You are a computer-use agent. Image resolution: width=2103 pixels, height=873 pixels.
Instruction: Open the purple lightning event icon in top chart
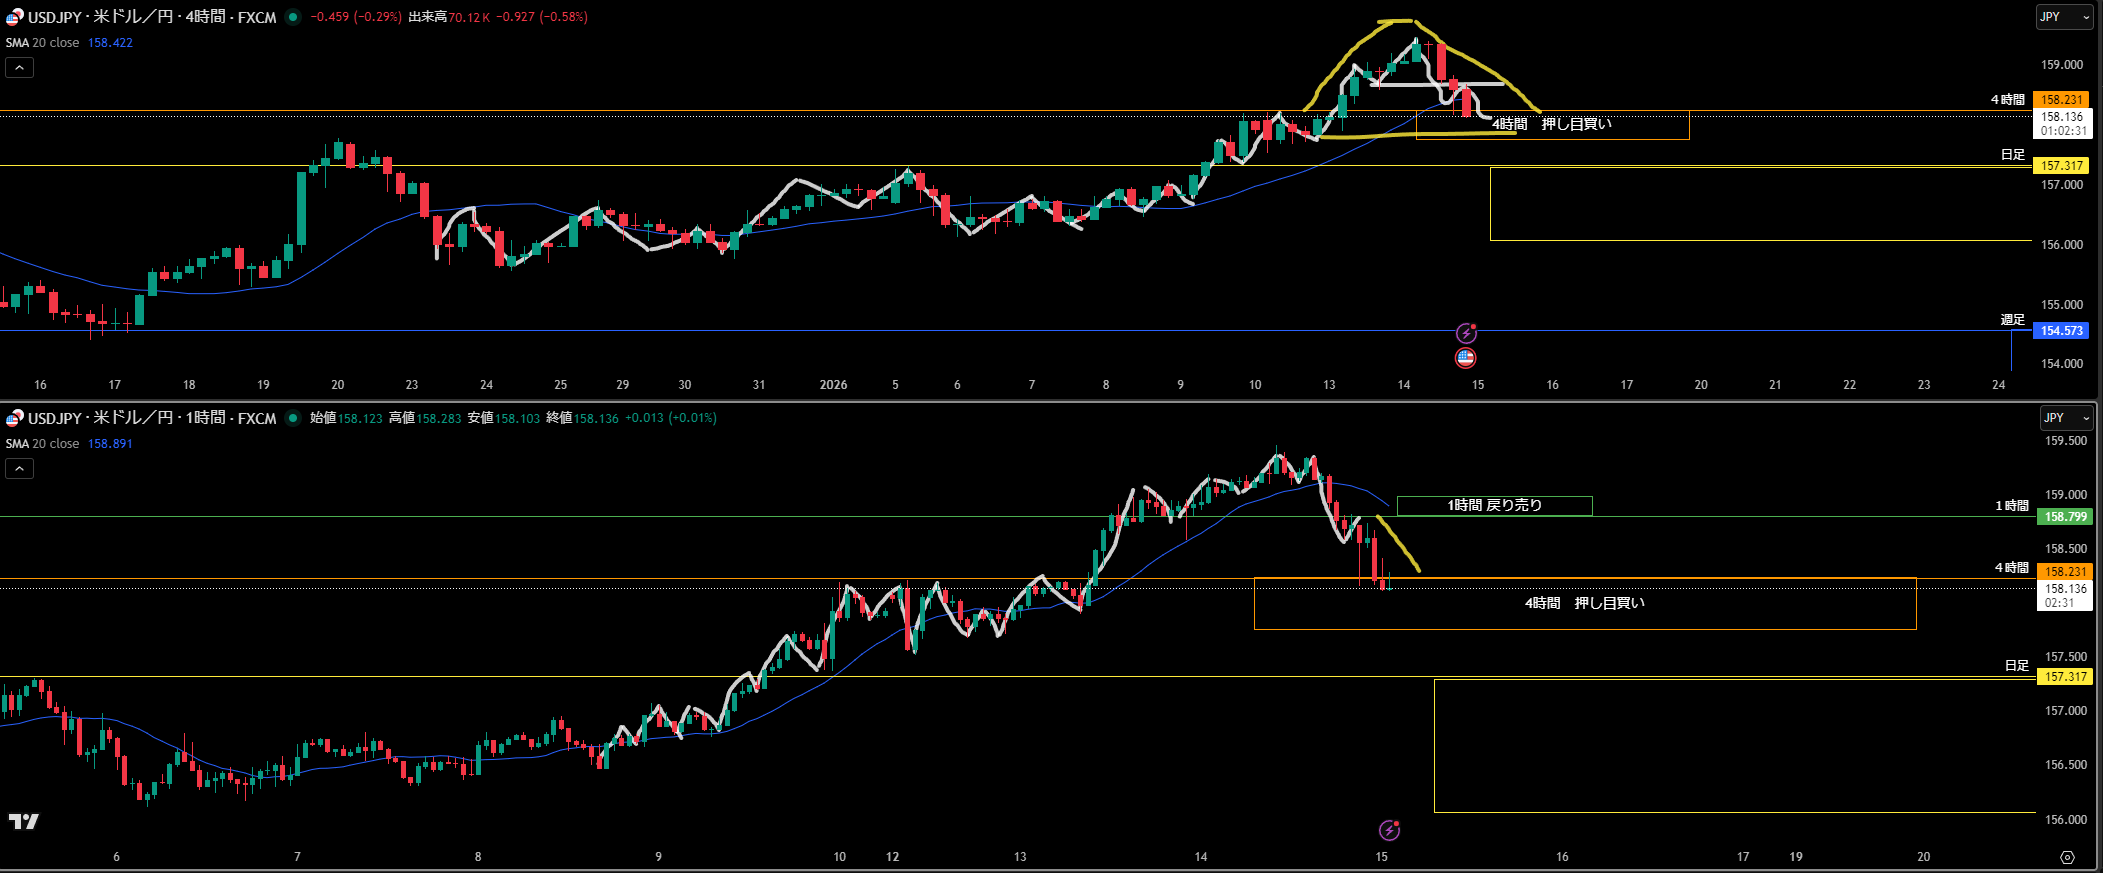coord(1466,333)
